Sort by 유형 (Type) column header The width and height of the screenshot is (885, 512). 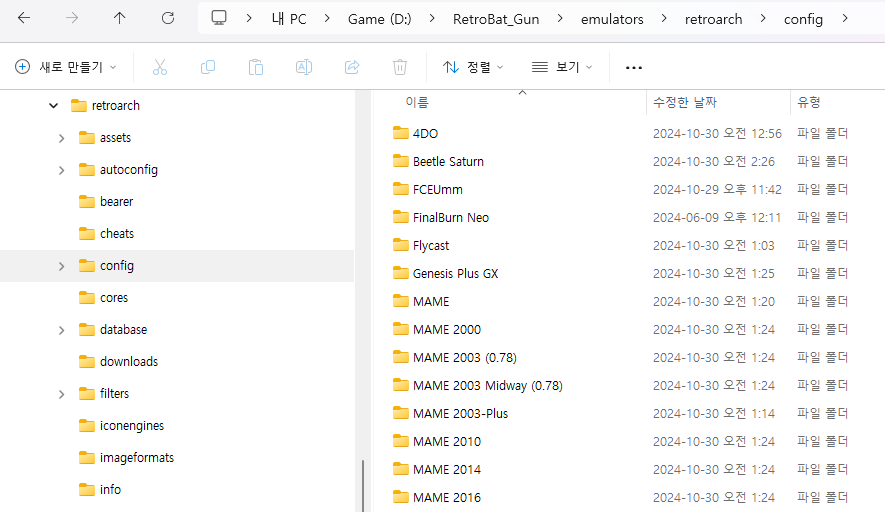click(808, 102)
